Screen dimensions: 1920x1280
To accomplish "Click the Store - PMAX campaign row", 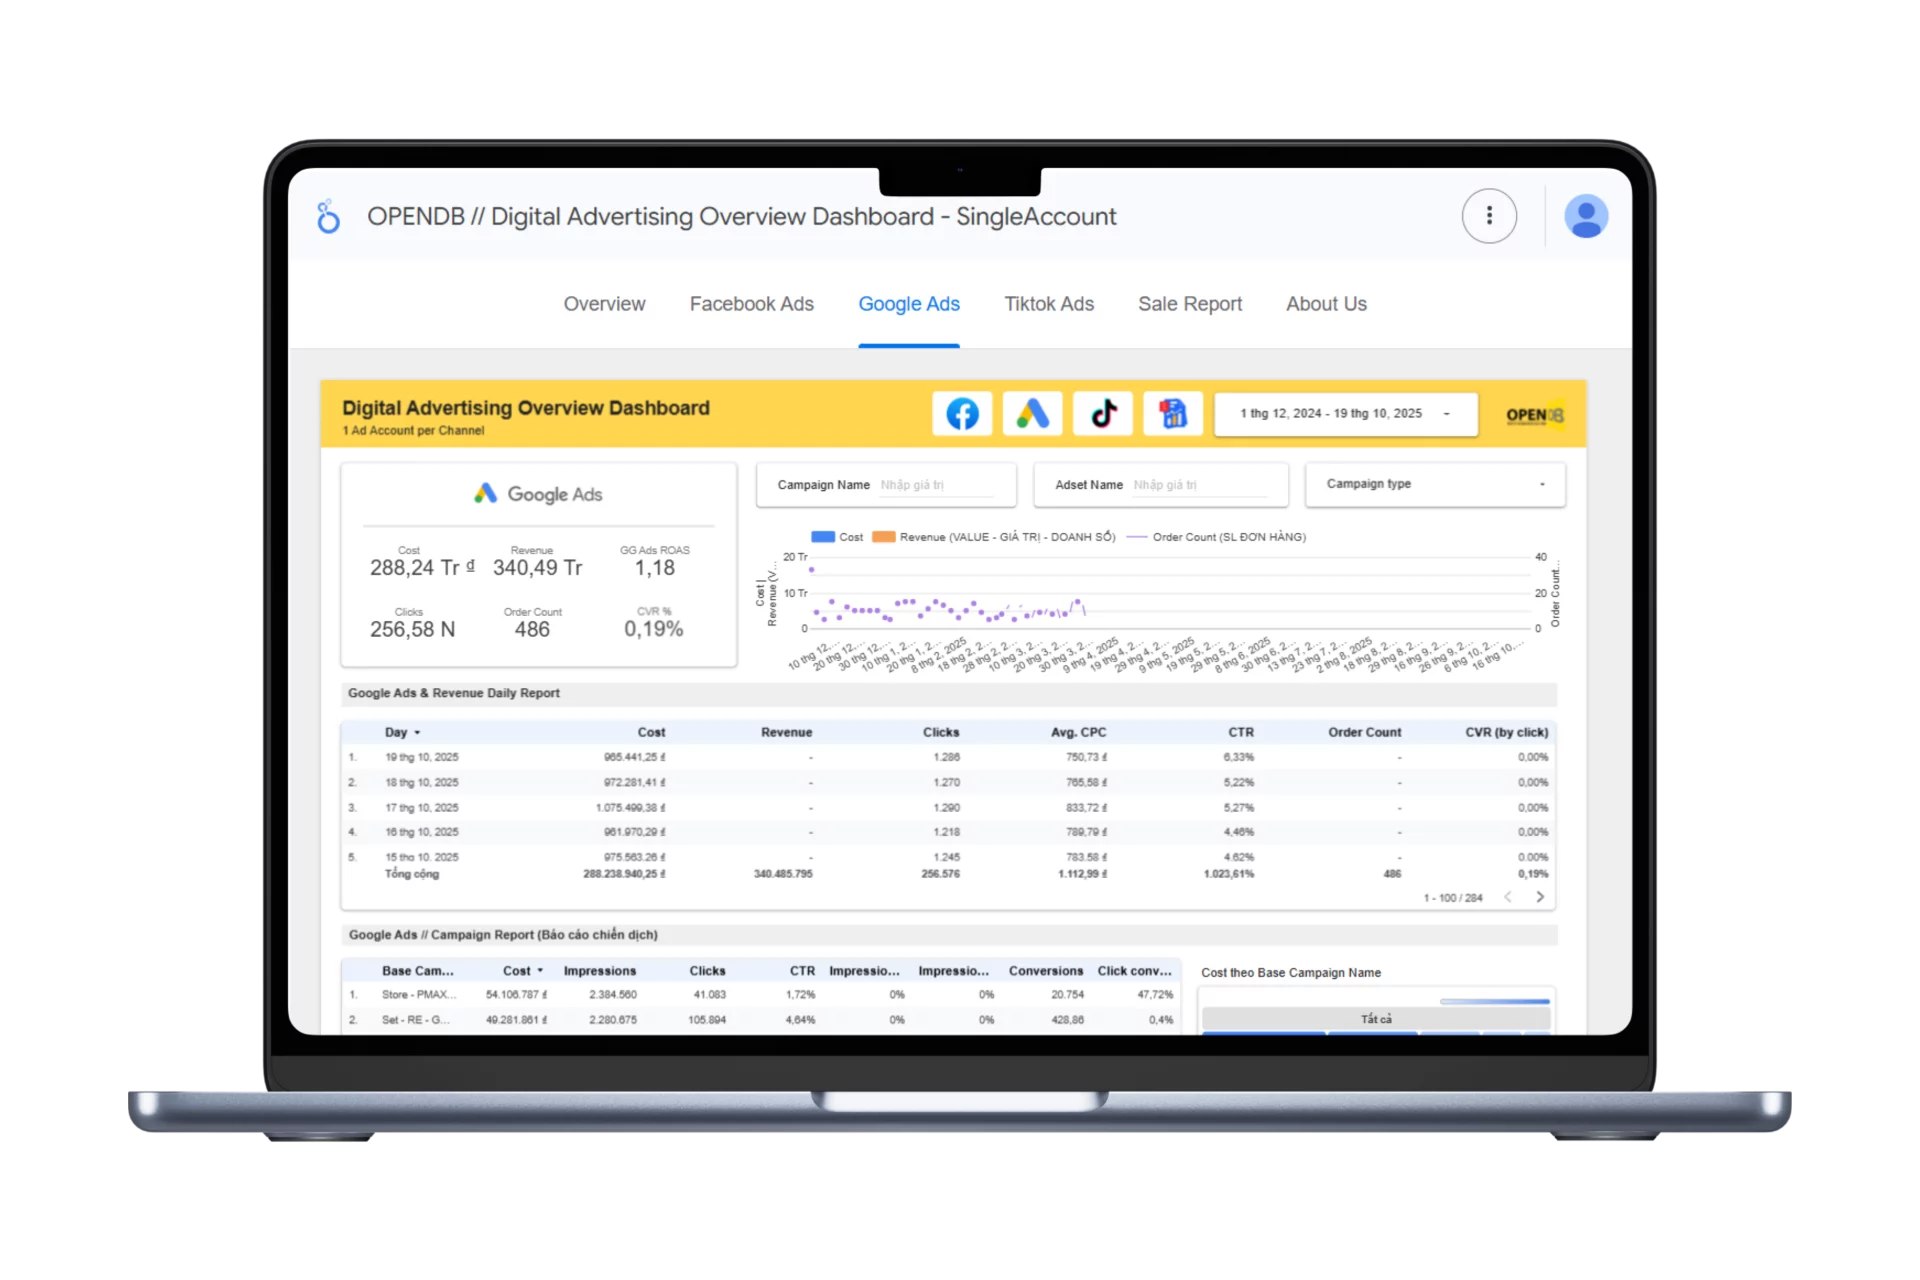I will (x=761, y=995).
